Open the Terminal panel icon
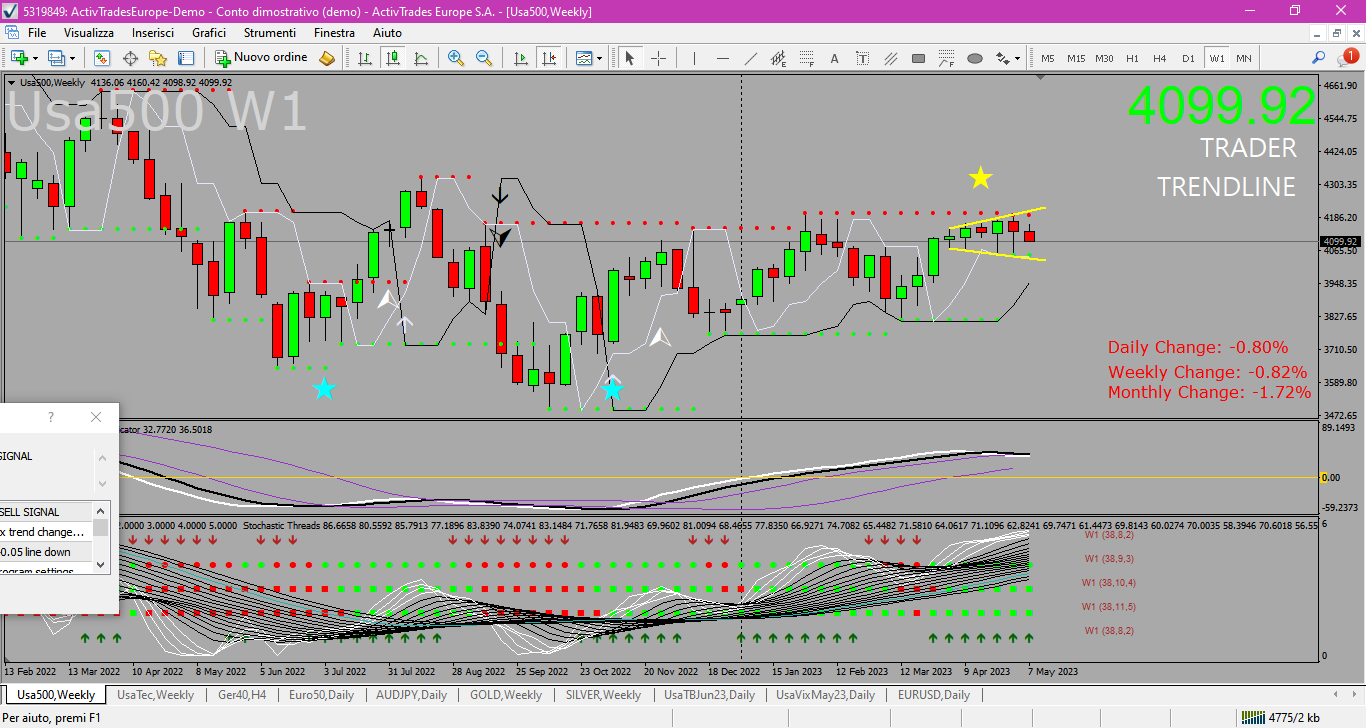 pyautogui.click(x=186, y=58)
